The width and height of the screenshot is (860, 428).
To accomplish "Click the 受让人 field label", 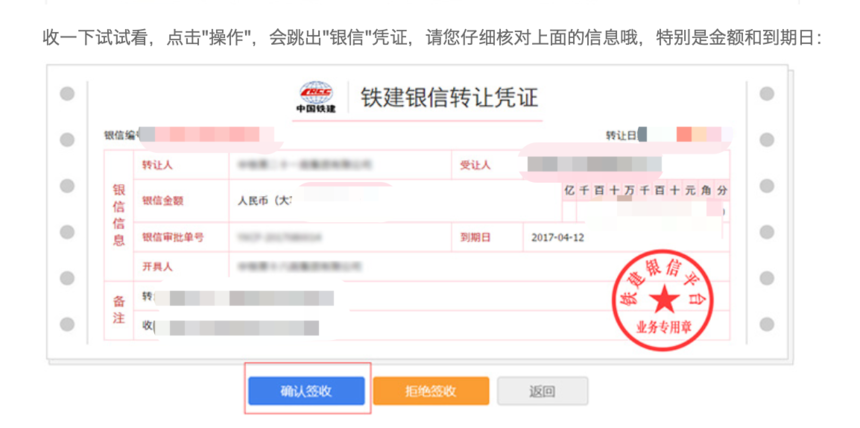I will click(x=475, y=165).
